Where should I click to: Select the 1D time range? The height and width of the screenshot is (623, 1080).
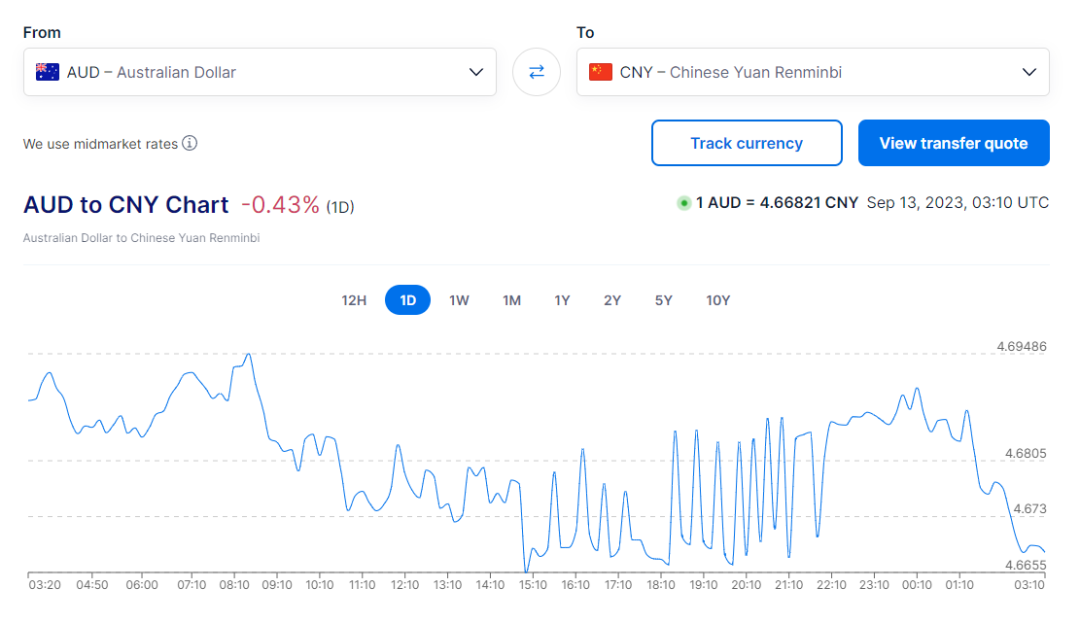(x=408, y=300)
